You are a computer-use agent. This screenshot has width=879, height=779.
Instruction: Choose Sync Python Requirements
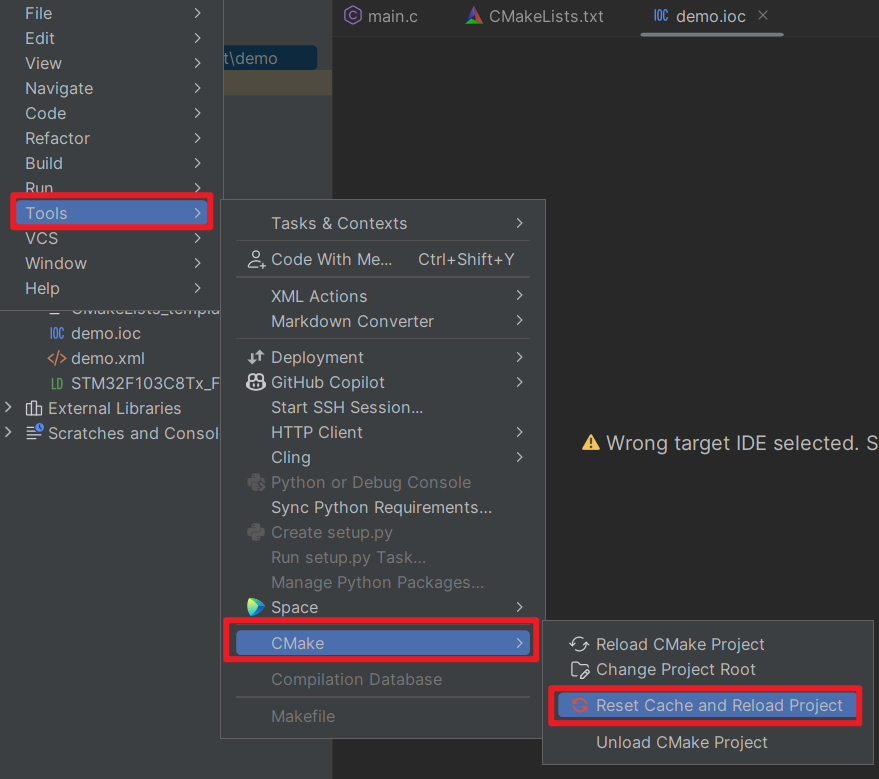383,507
